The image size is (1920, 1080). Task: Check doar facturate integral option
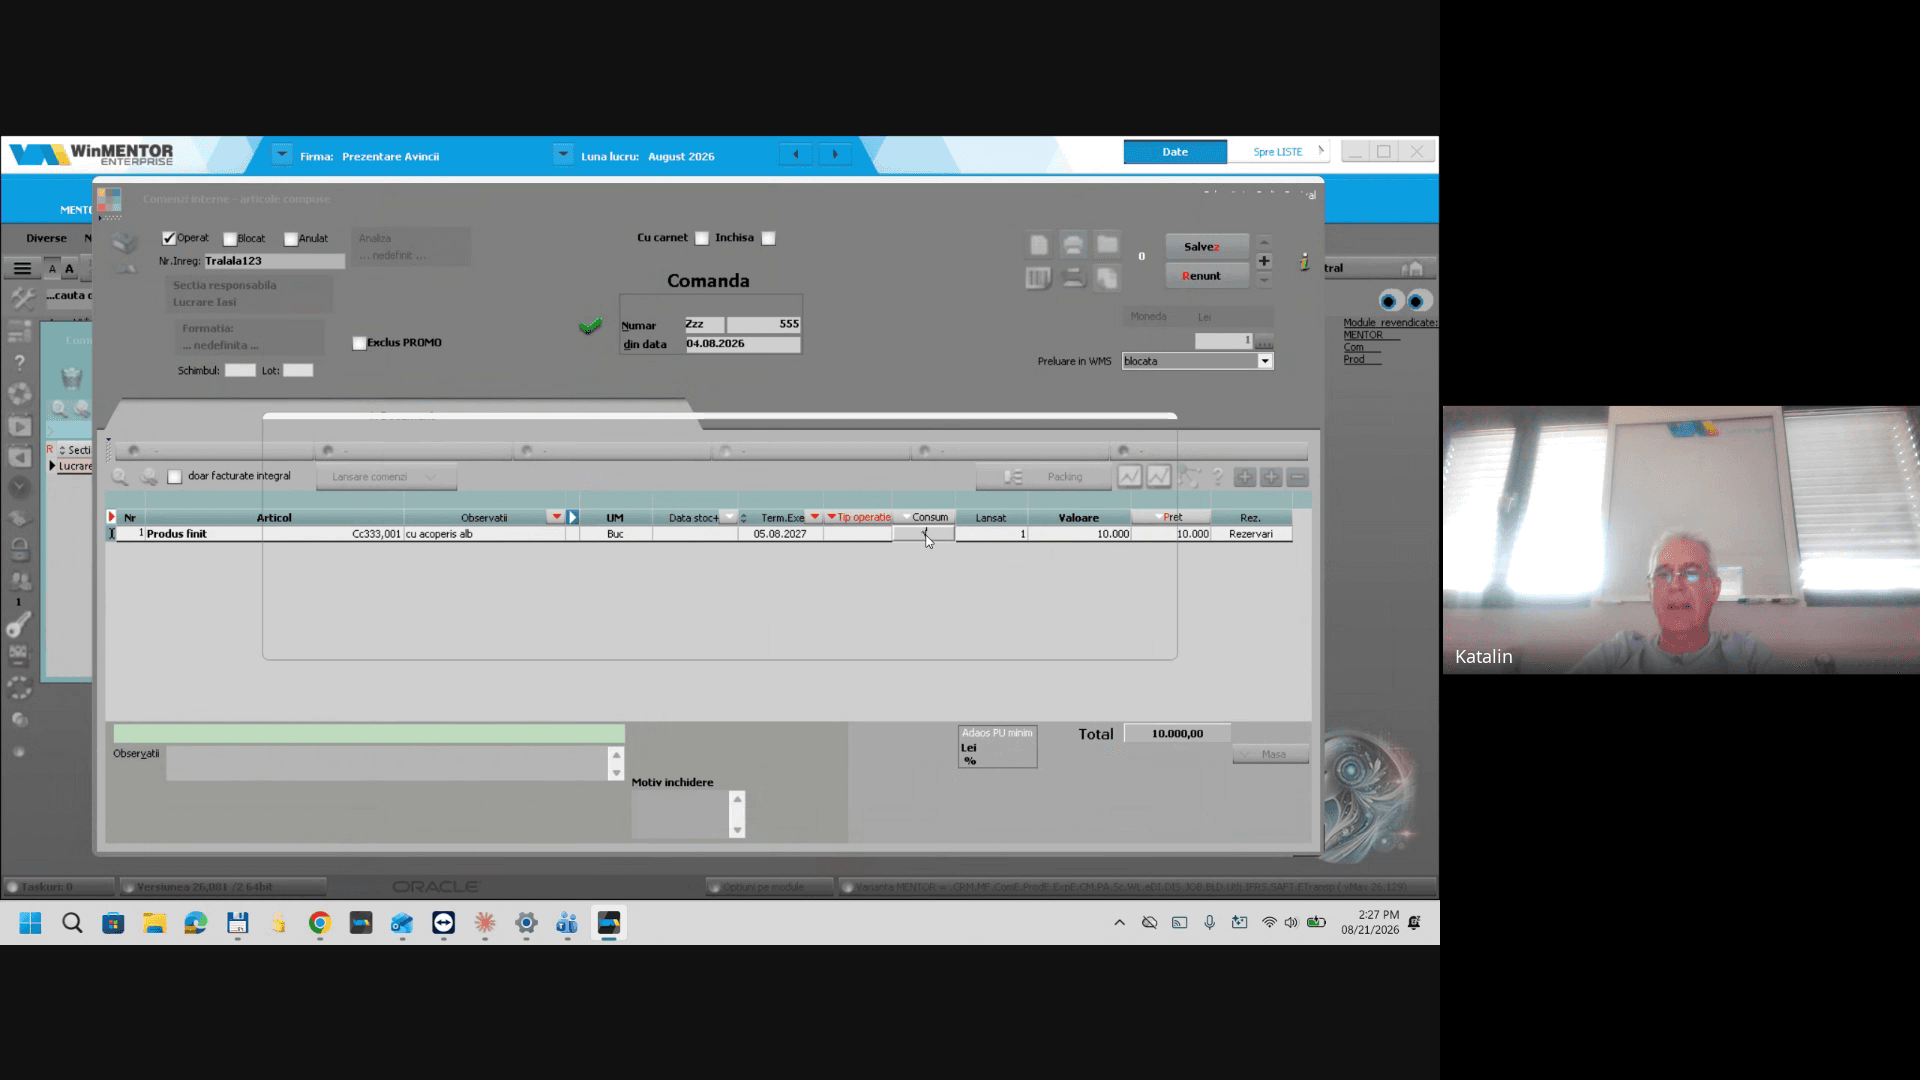pos(175,477)
